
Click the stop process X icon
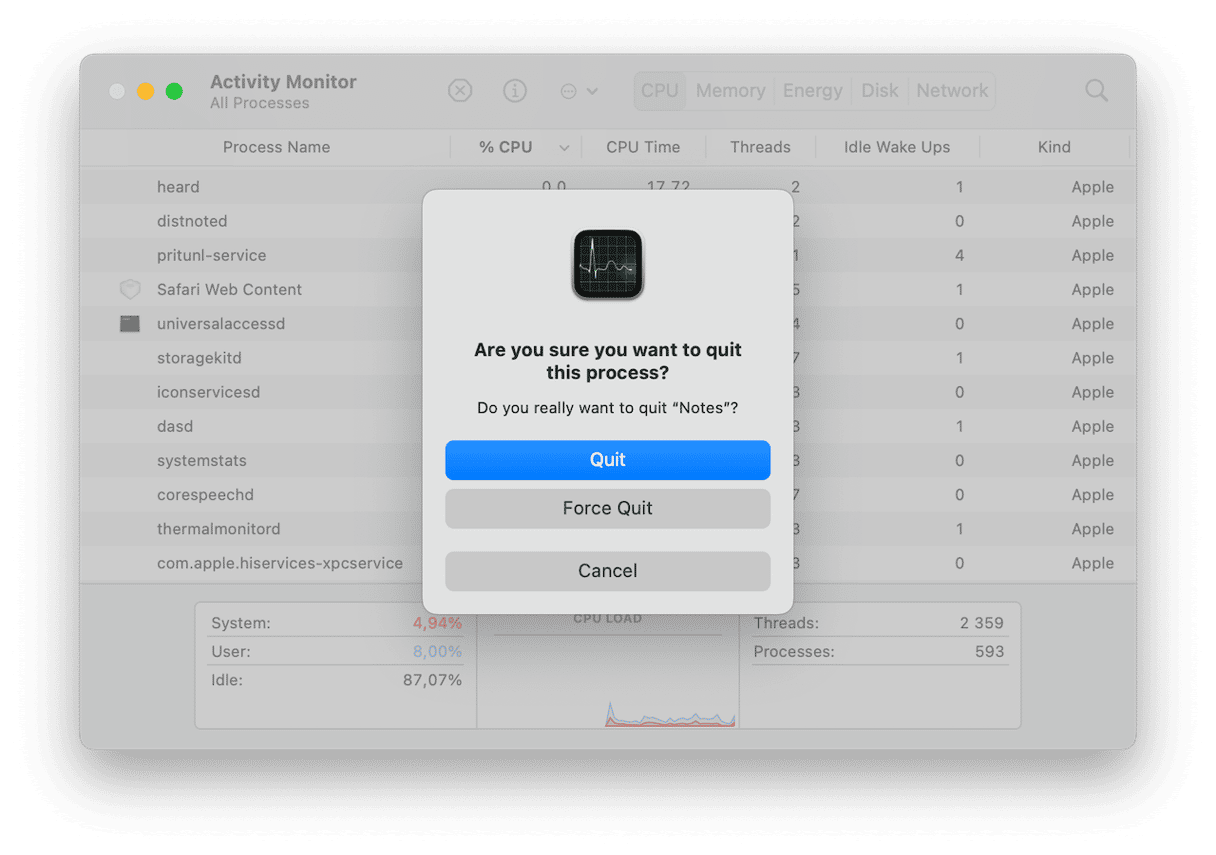[x=460, y=91]
